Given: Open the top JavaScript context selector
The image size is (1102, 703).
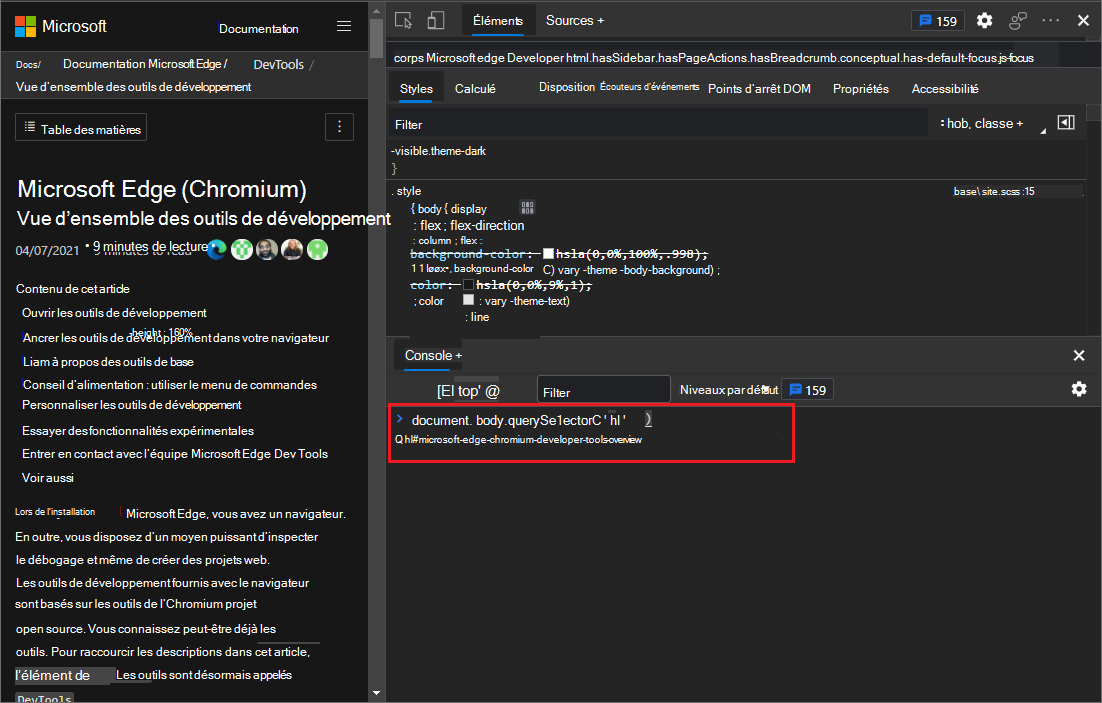Looking at the screenshot, I should tap(468, 391).
